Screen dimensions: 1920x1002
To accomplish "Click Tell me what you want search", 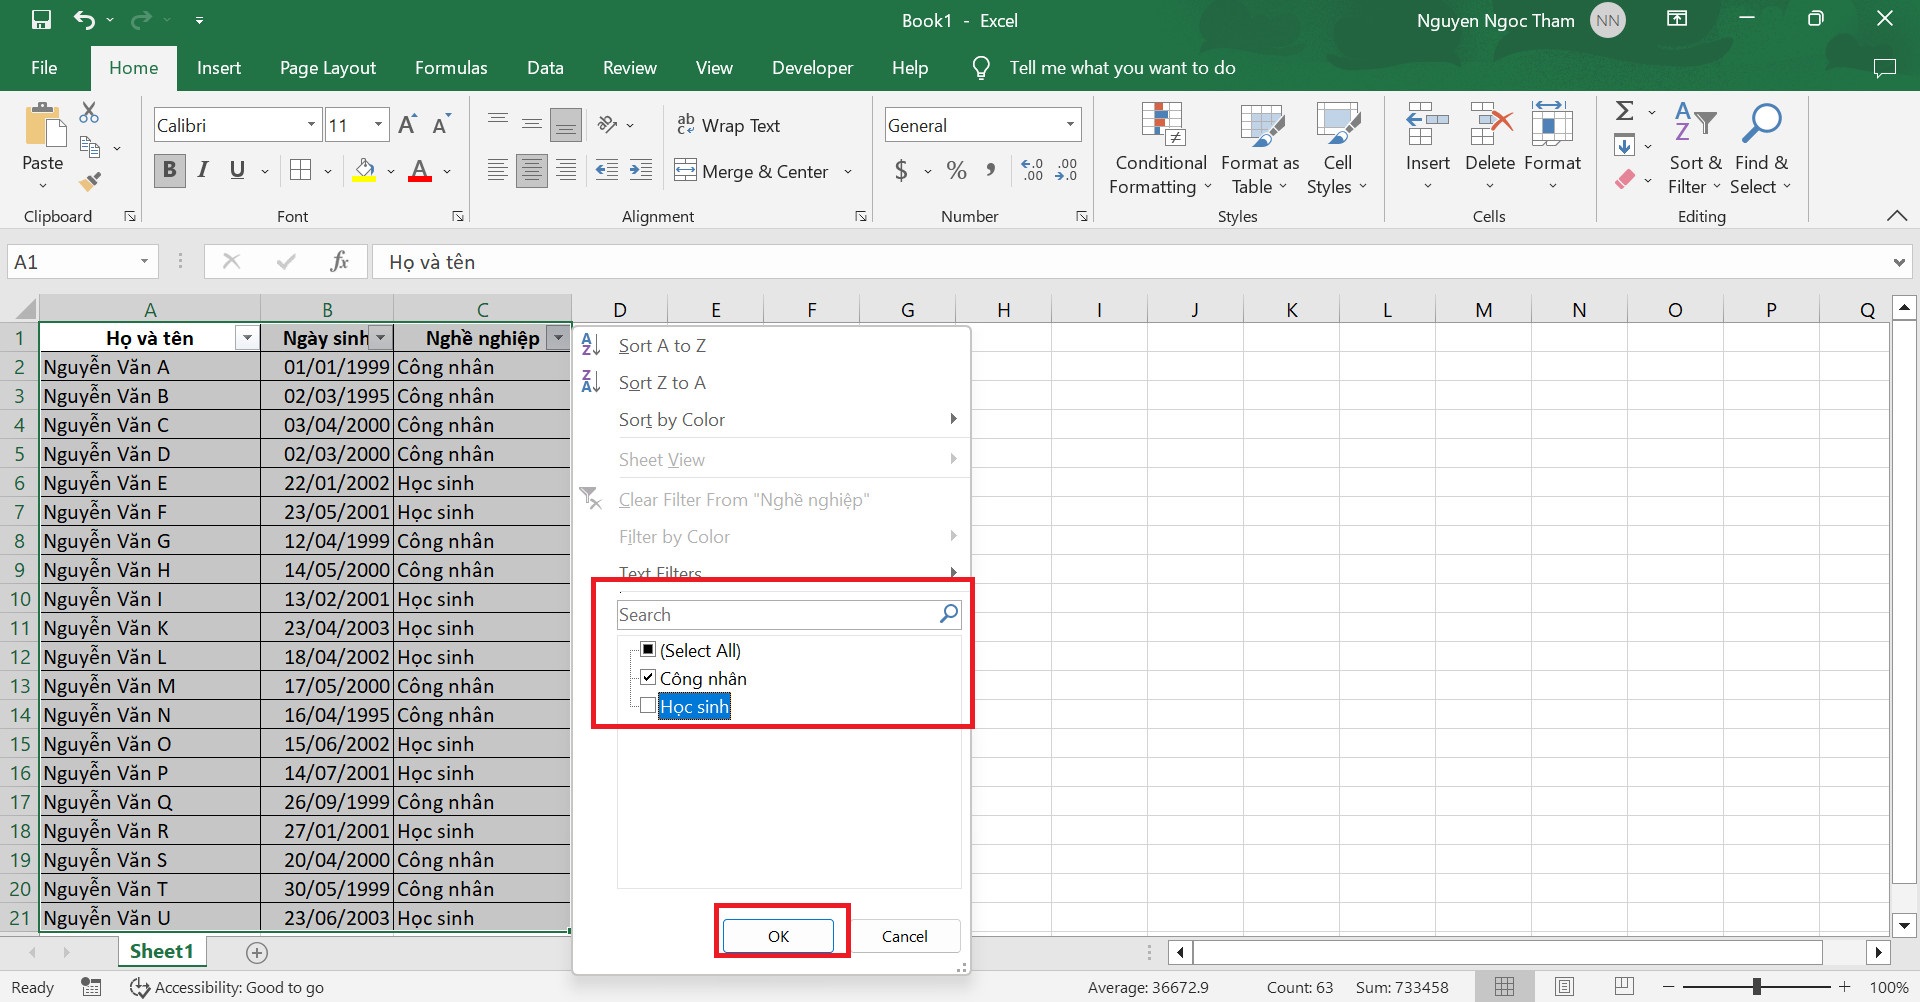I will (1122, 68).
